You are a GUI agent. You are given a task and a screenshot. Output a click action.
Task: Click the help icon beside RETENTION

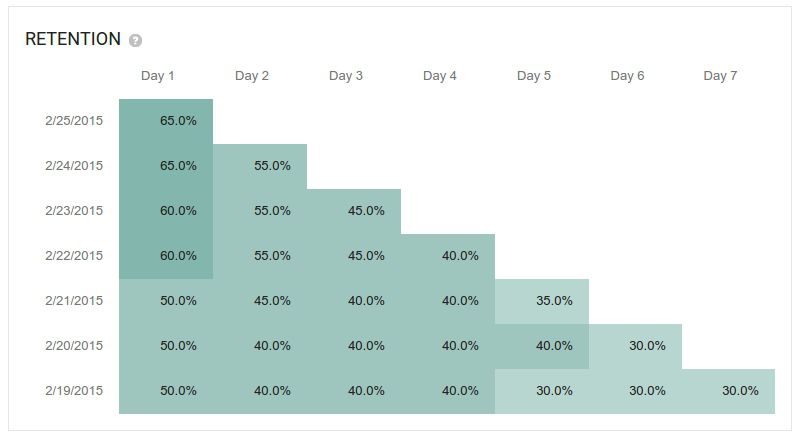coord(135,41)
